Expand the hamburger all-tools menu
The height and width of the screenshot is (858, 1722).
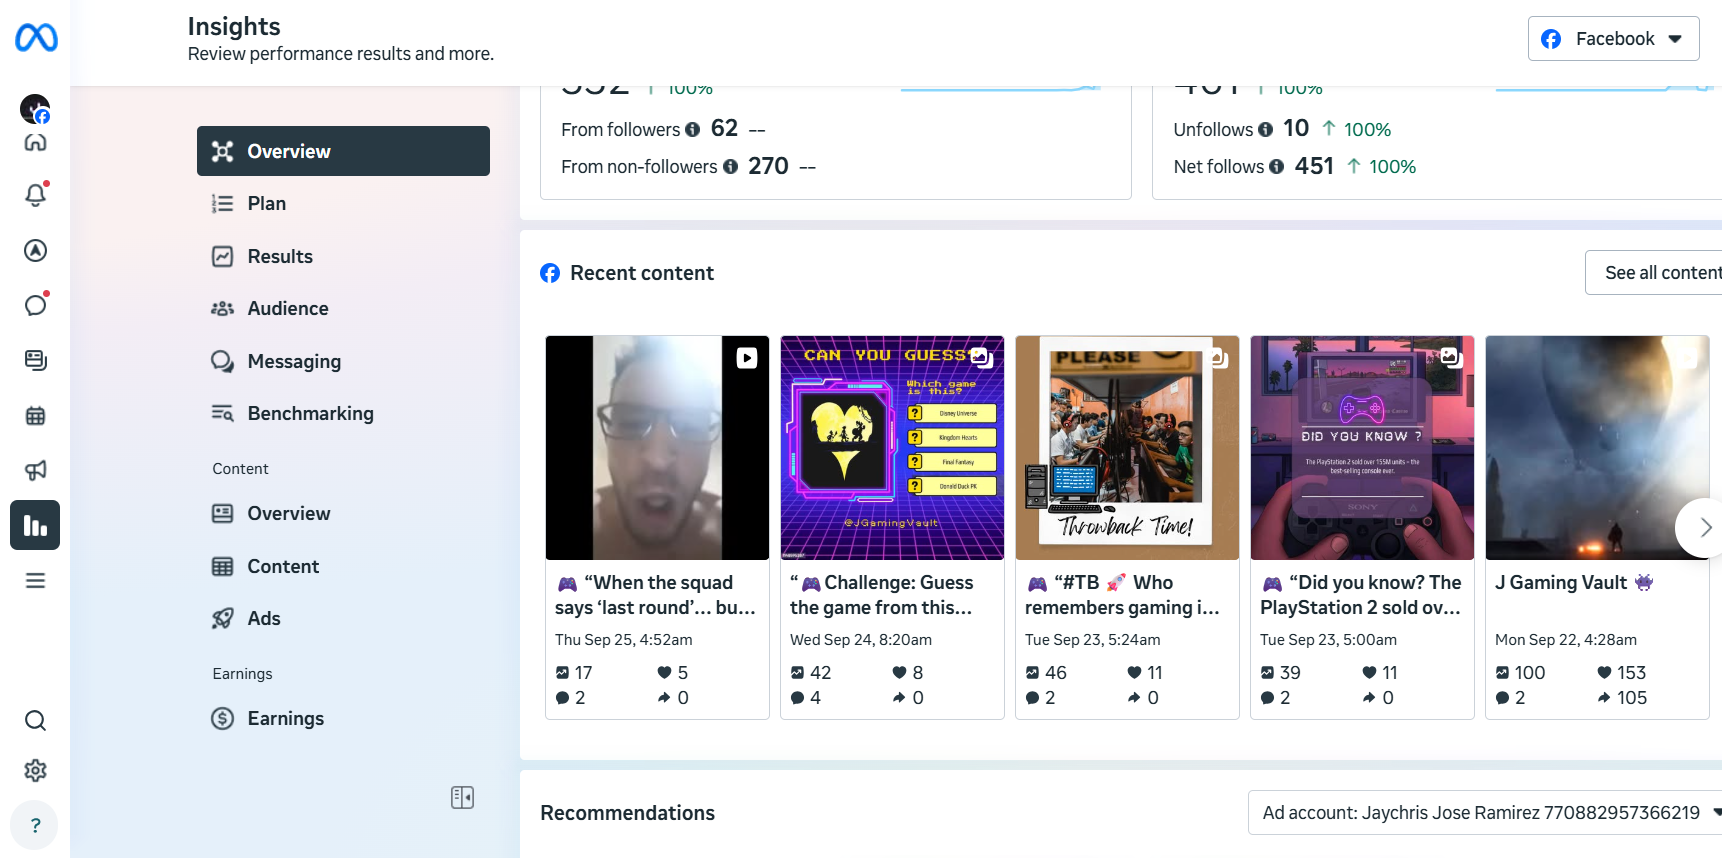coord(35,580)
